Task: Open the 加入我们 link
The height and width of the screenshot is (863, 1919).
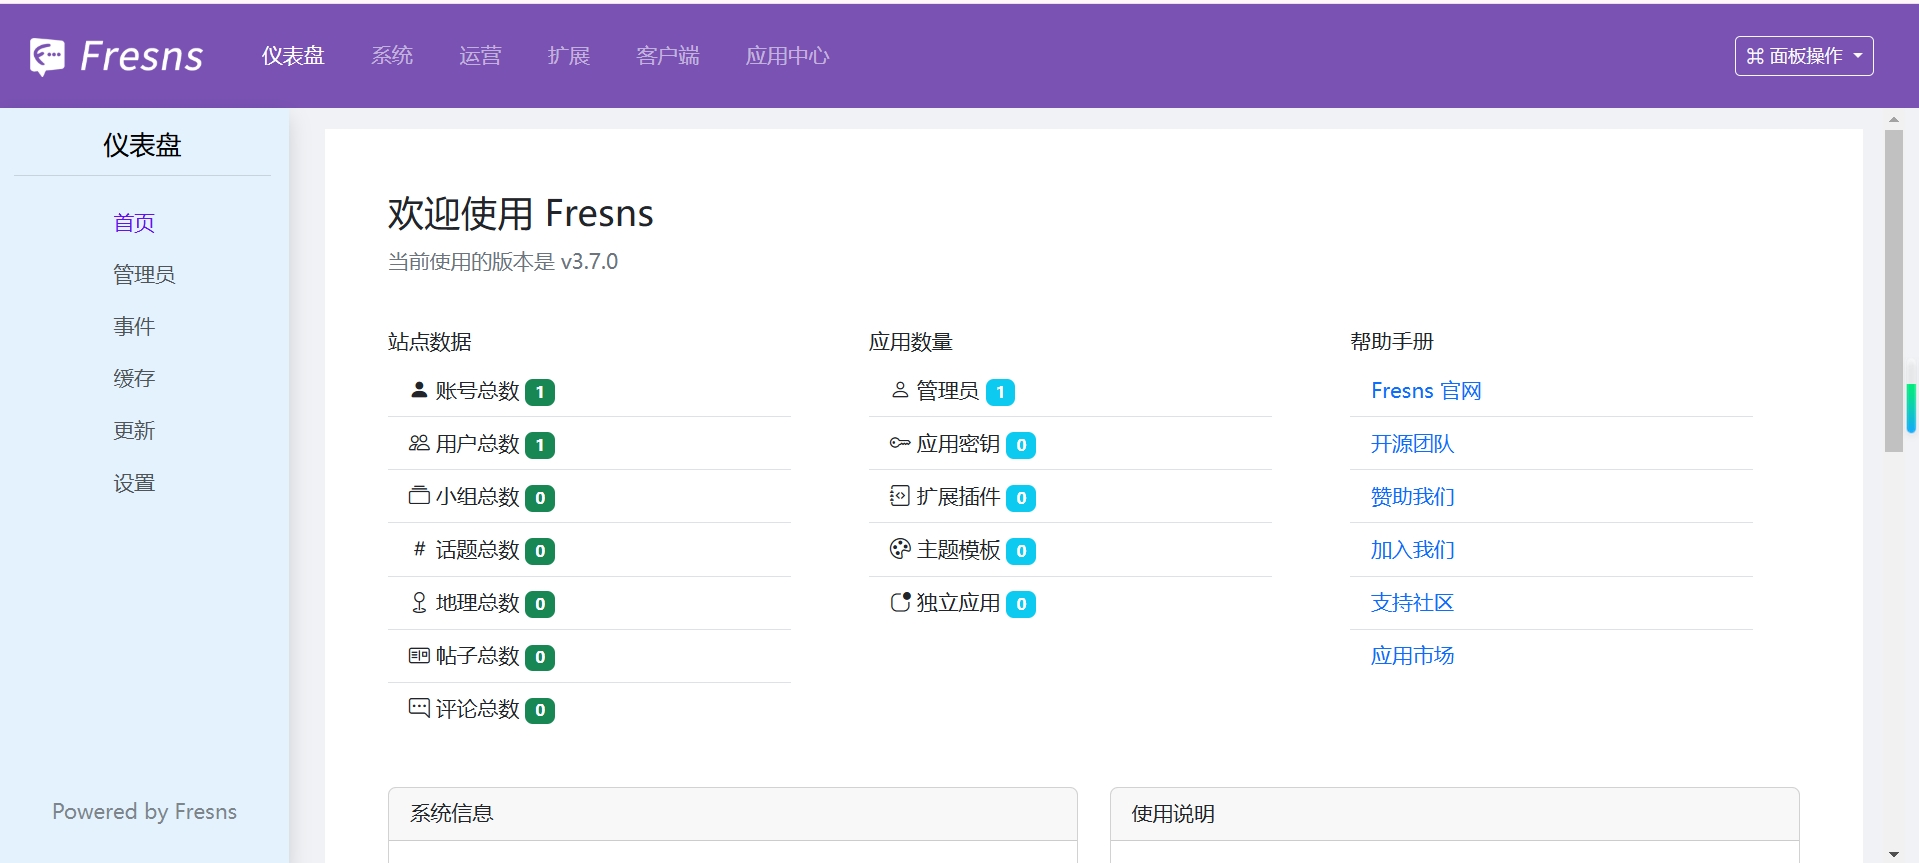Action: (x=1412, y=550)
